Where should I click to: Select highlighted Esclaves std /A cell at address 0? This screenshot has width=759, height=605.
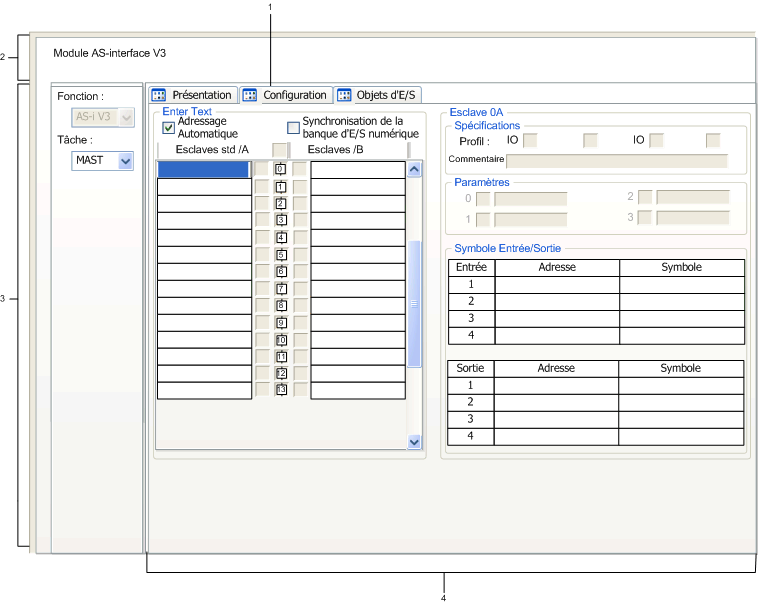[204, 169]
